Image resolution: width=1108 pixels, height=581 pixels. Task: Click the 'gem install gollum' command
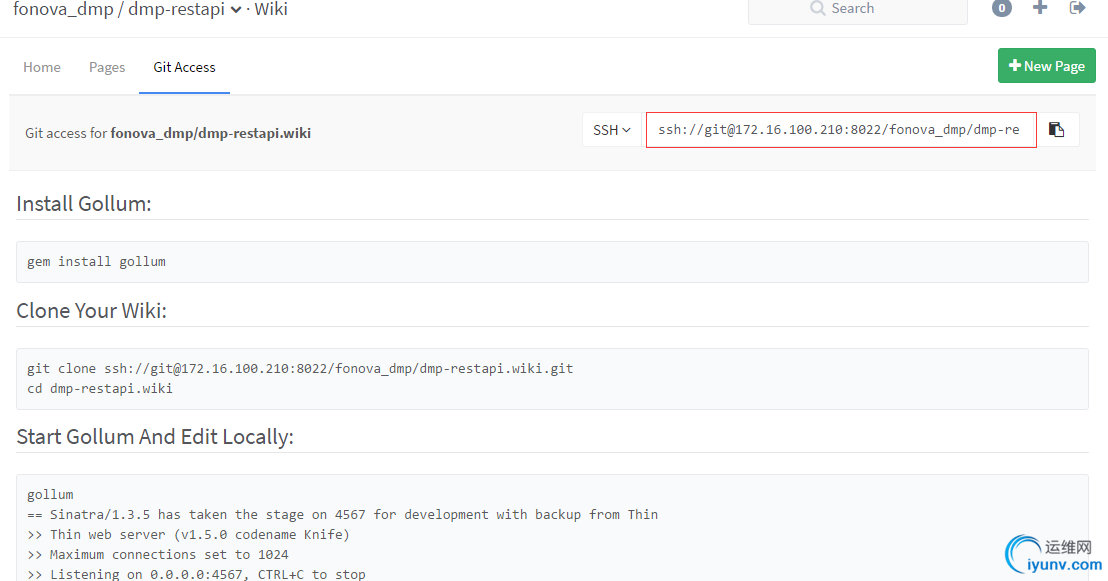tap(96, 262)
